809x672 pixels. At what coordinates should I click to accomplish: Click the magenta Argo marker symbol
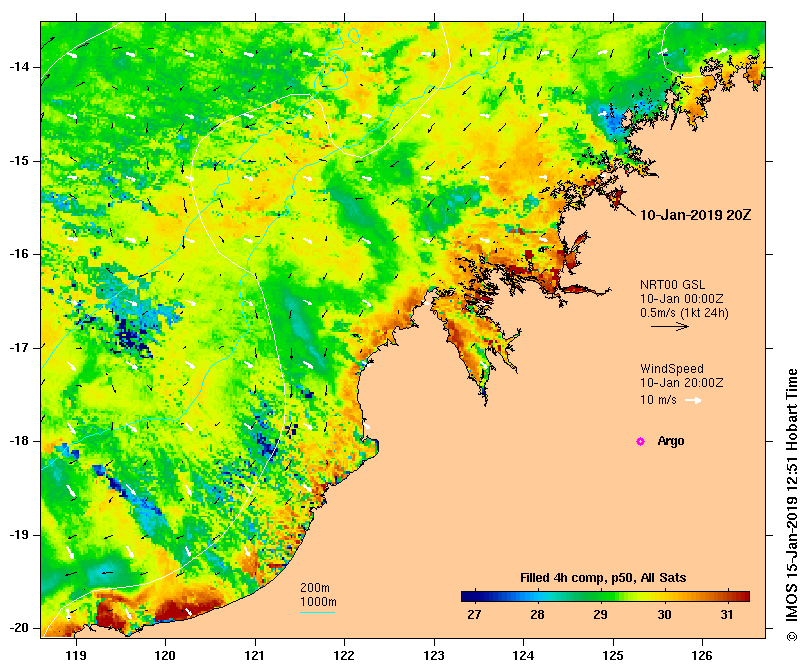tap(640, 441)
